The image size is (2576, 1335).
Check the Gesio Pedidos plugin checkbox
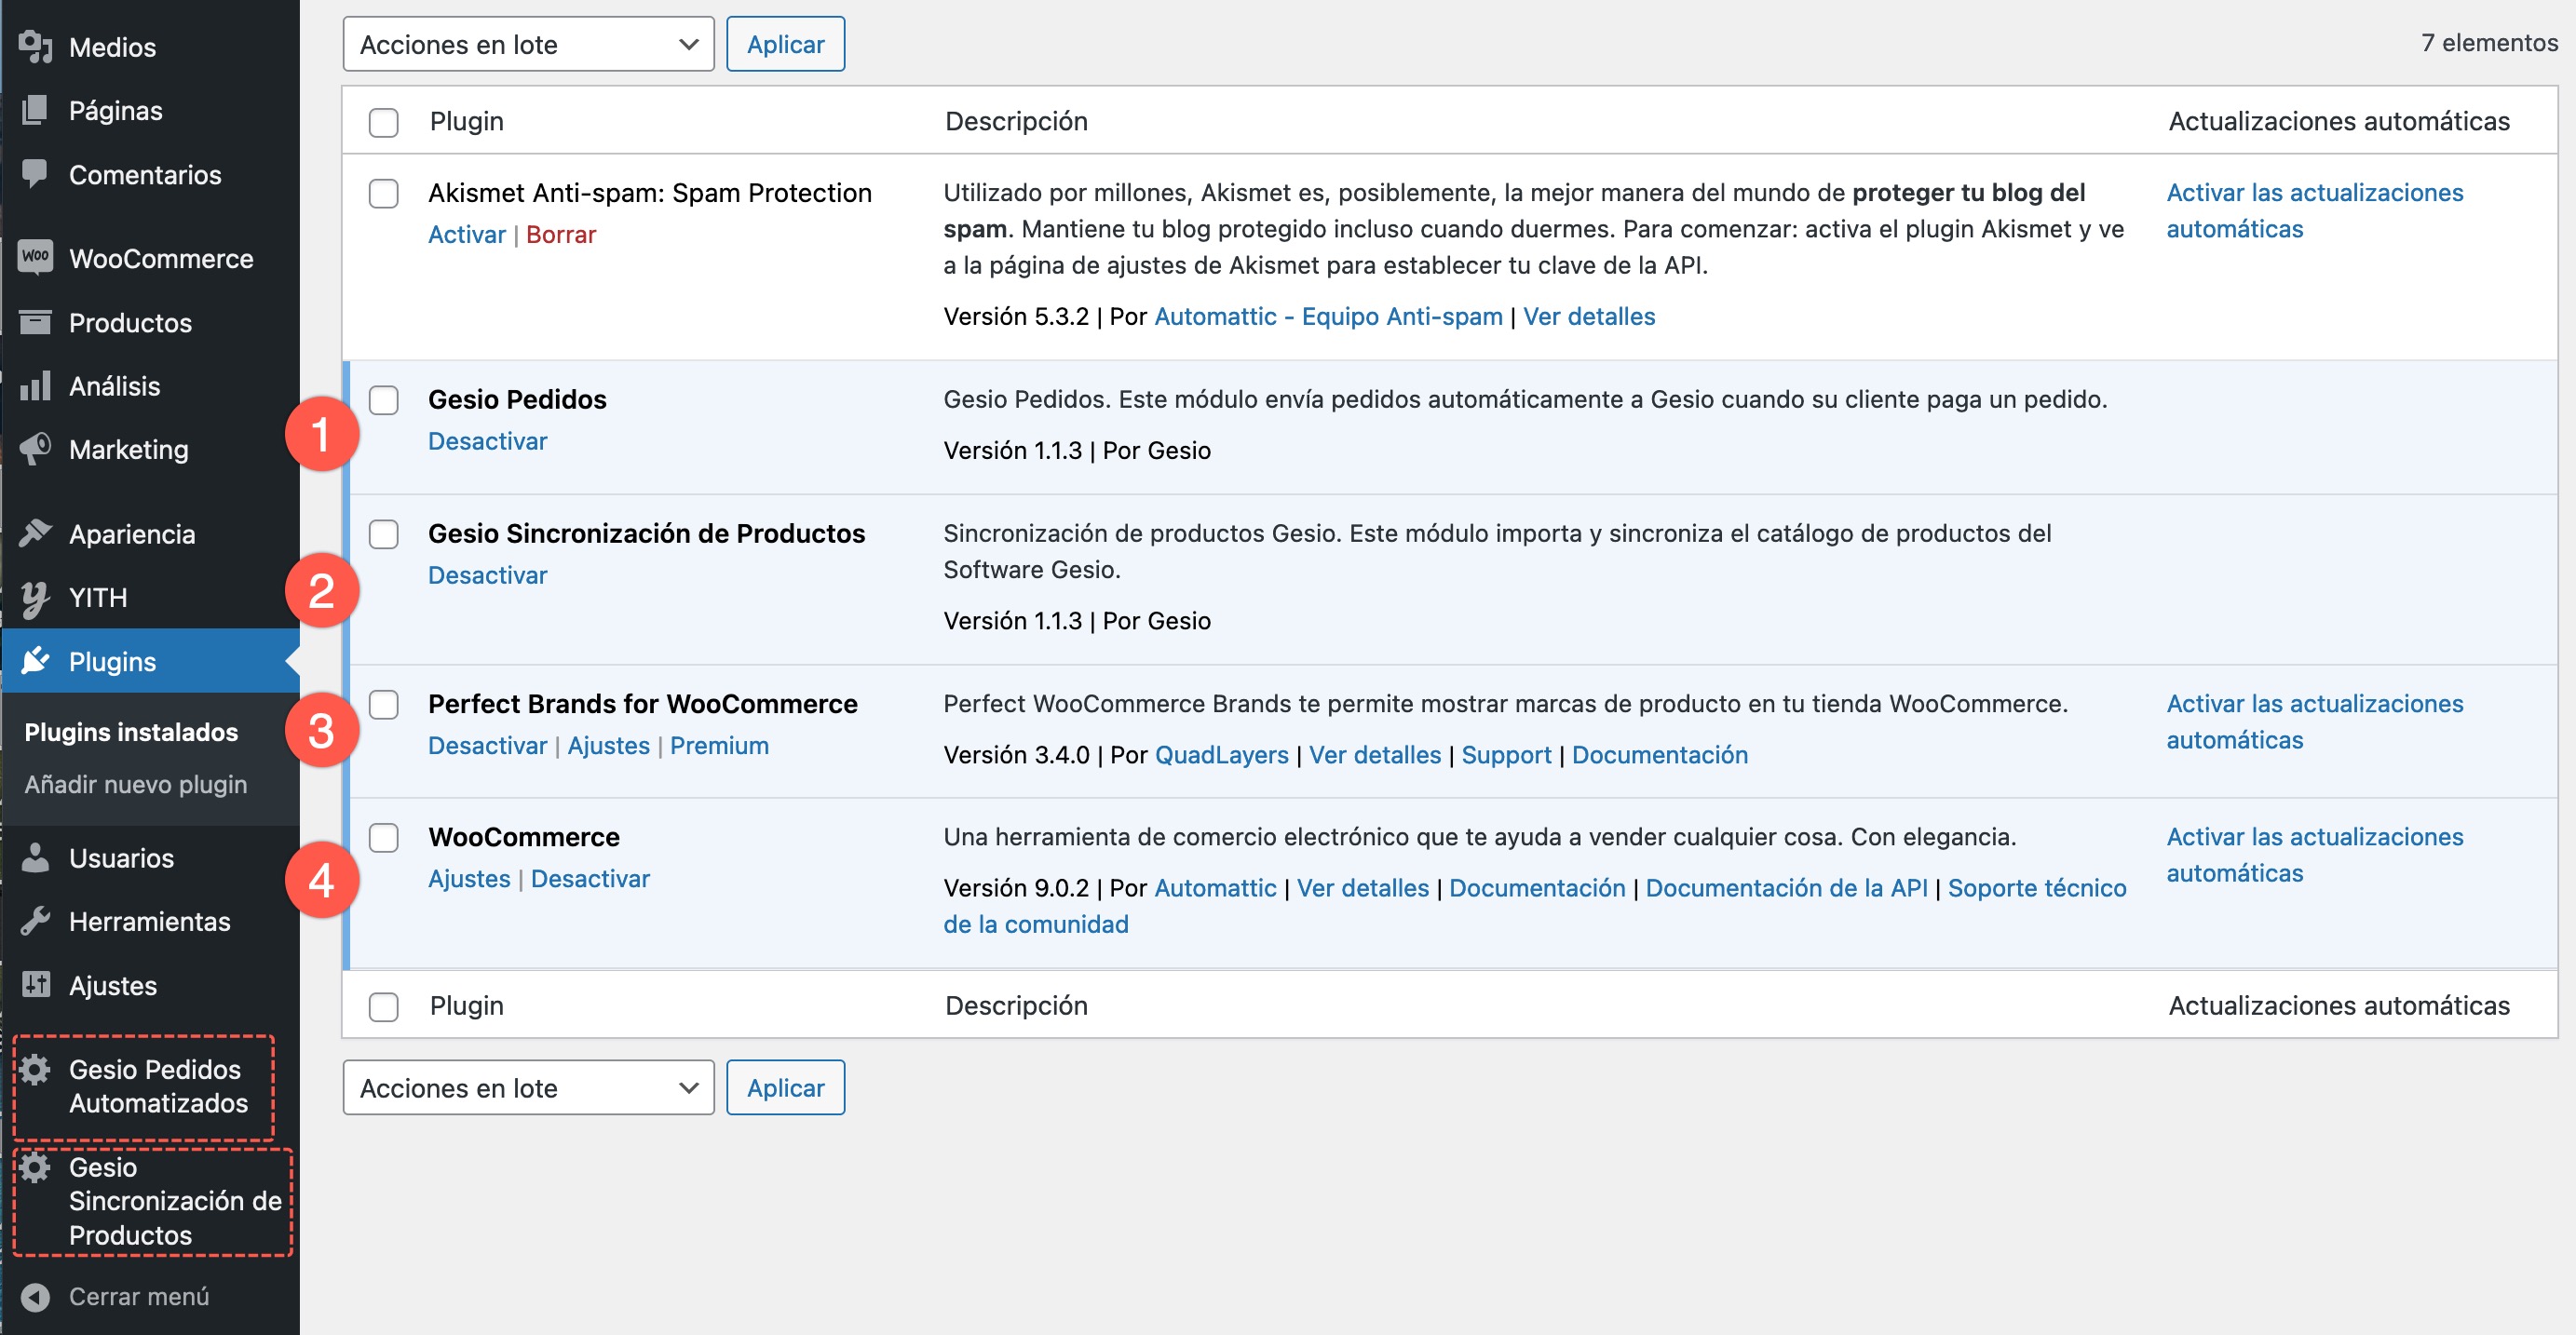click(383, 400)
